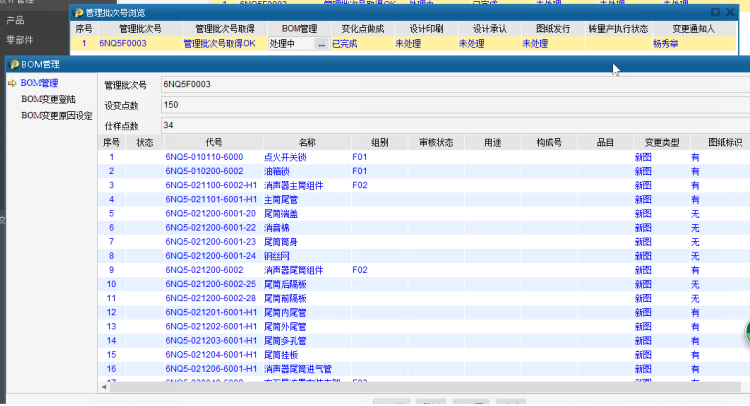Click the 设变点数 field showing 150
Image resolution: width=750 pixels, height=406 pixels.
300,104
